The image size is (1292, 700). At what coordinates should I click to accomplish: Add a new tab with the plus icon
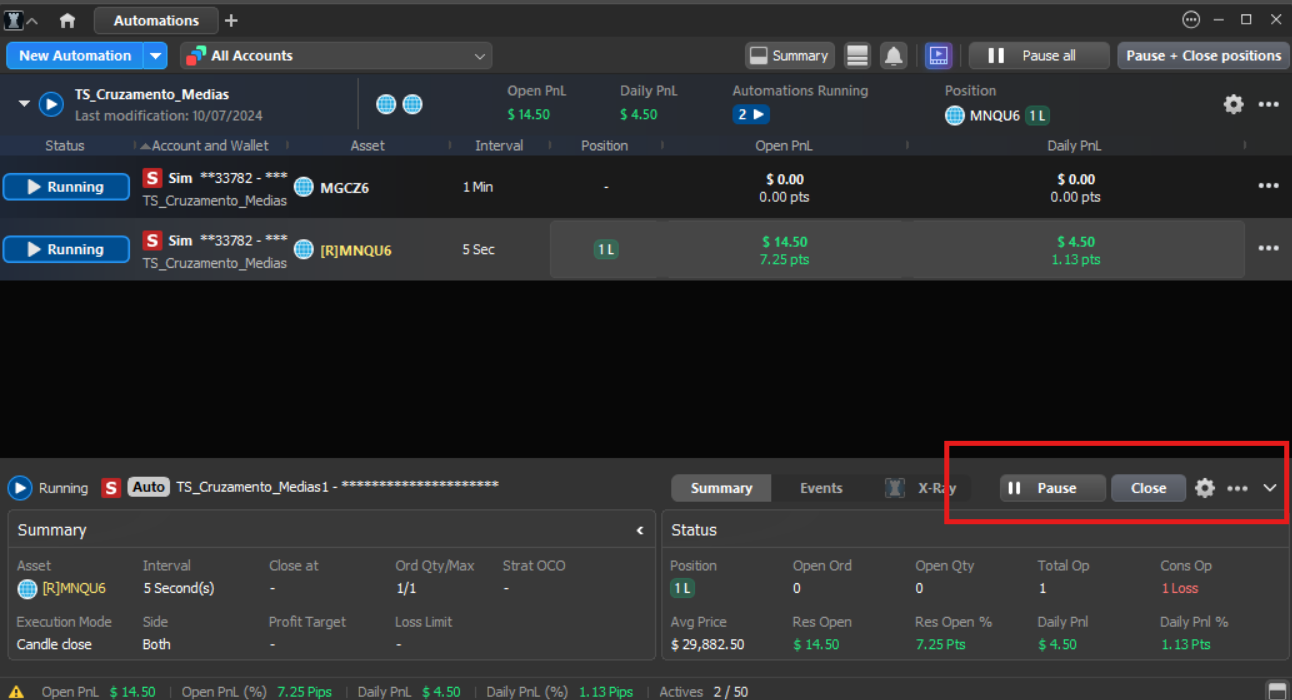coord(231,20)
